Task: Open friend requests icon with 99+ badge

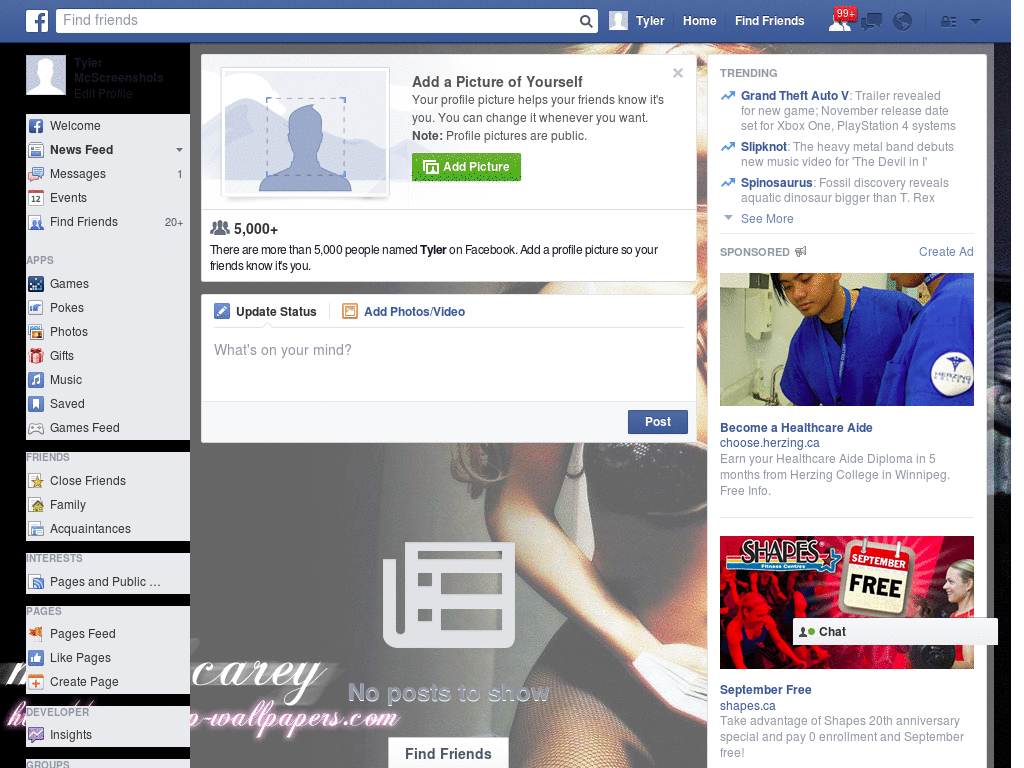Action: pos(841,20)
